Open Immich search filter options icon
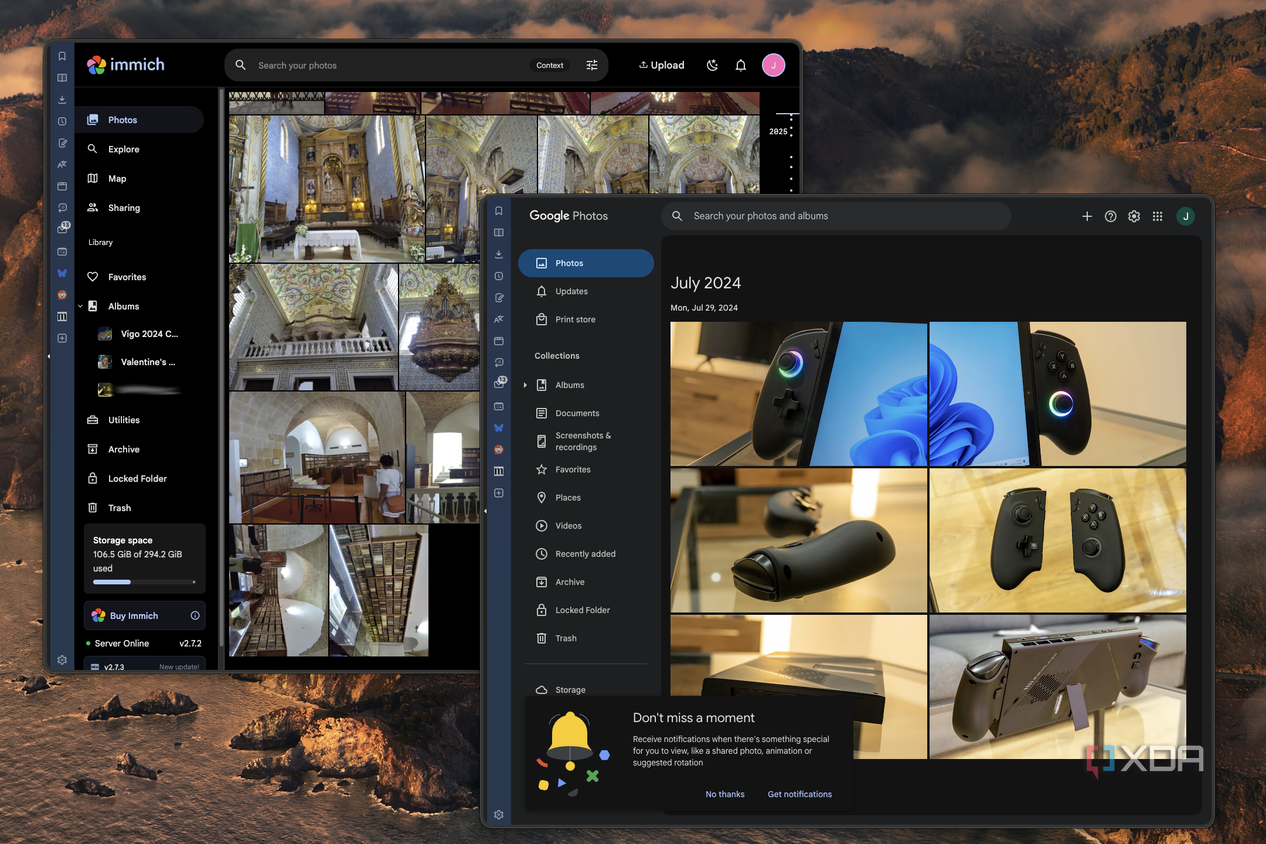The height and width of the screenshot is (844, 1266). (592, 65)
